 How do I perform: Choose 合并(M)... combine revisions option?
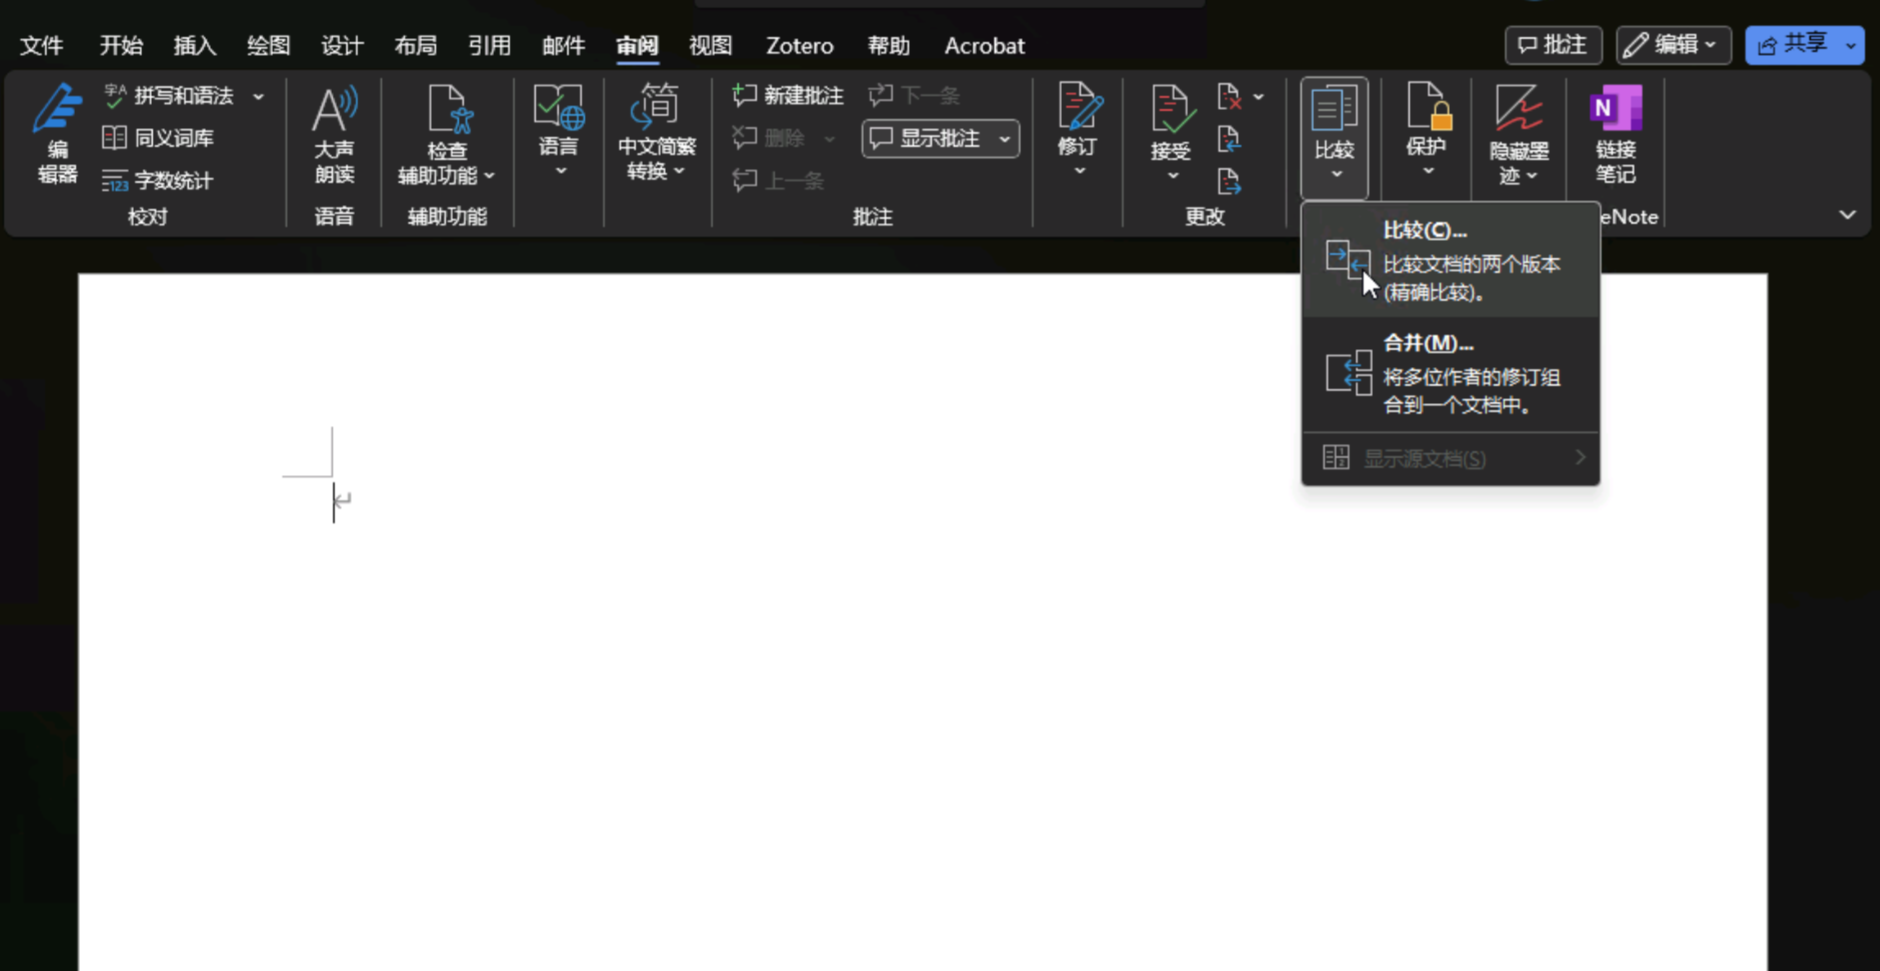tap(1450, 374)
